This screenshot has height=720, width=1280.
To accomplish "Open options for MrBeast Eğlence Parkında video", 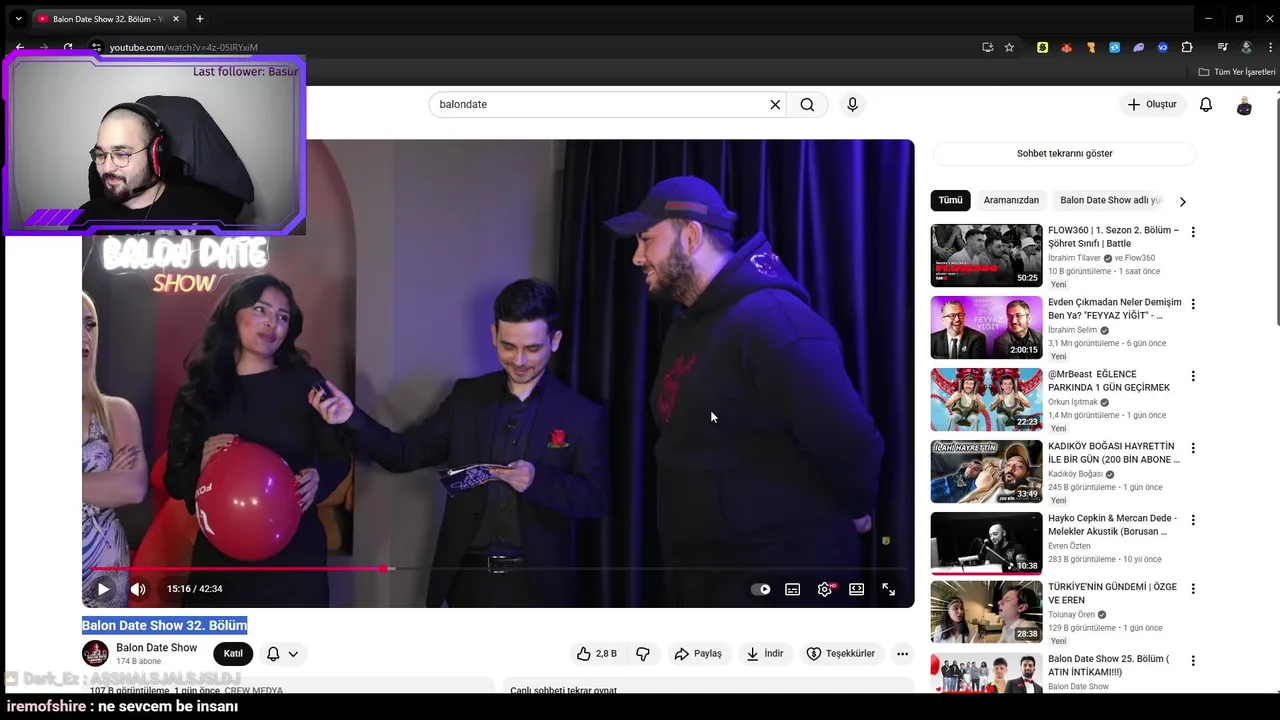I will tap(1192, 376).
